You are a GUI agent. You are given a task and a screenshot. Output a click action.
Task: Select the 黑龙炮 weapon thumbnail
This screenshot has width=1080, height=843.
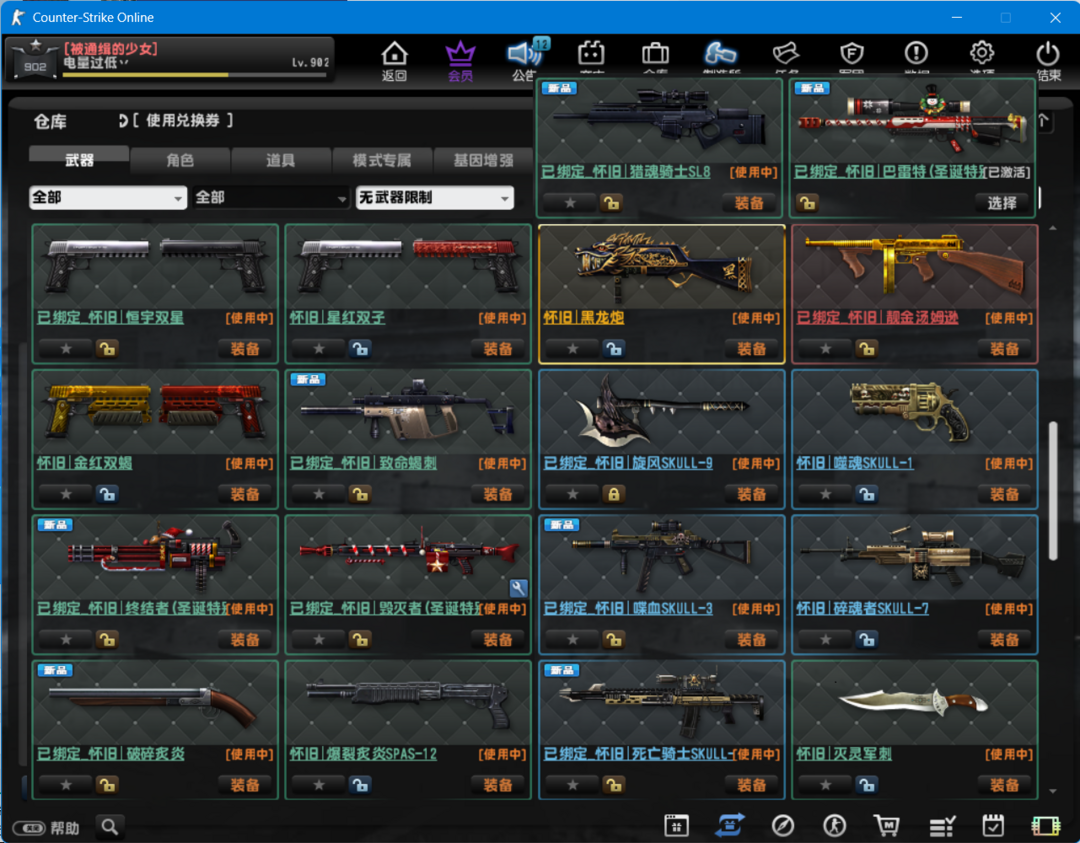(661, 266)
